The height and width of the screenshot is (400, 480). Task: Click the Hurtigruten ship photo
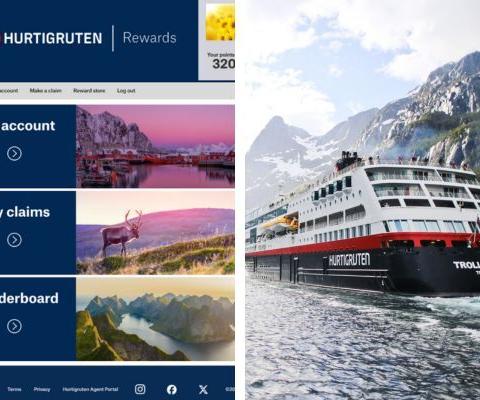tap(363, 200)
